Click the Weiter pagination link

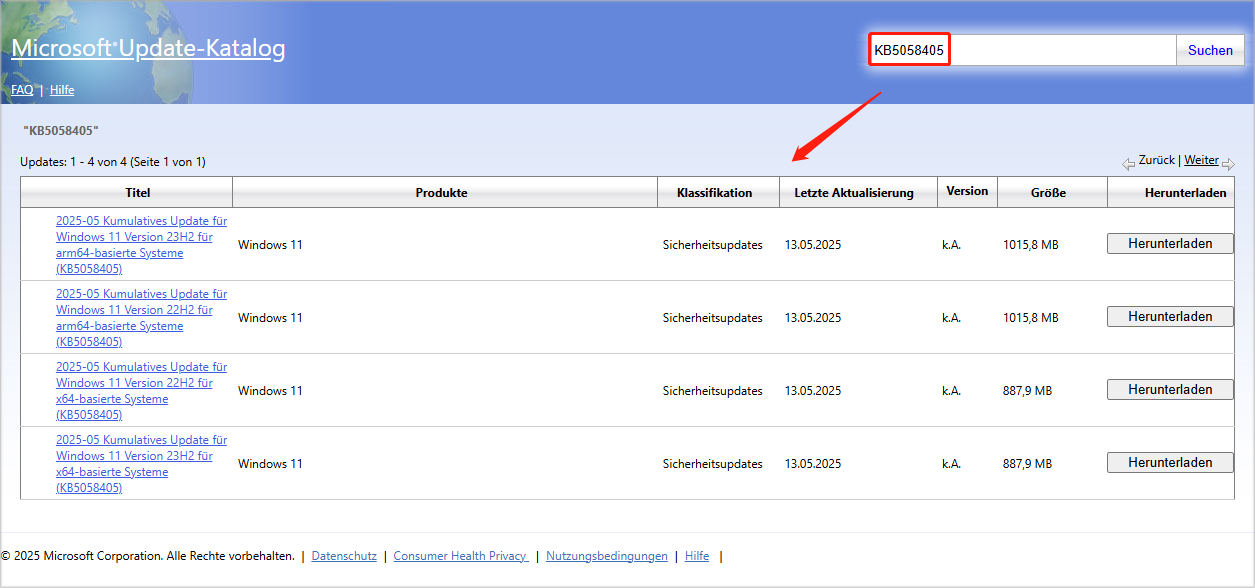1202,160
